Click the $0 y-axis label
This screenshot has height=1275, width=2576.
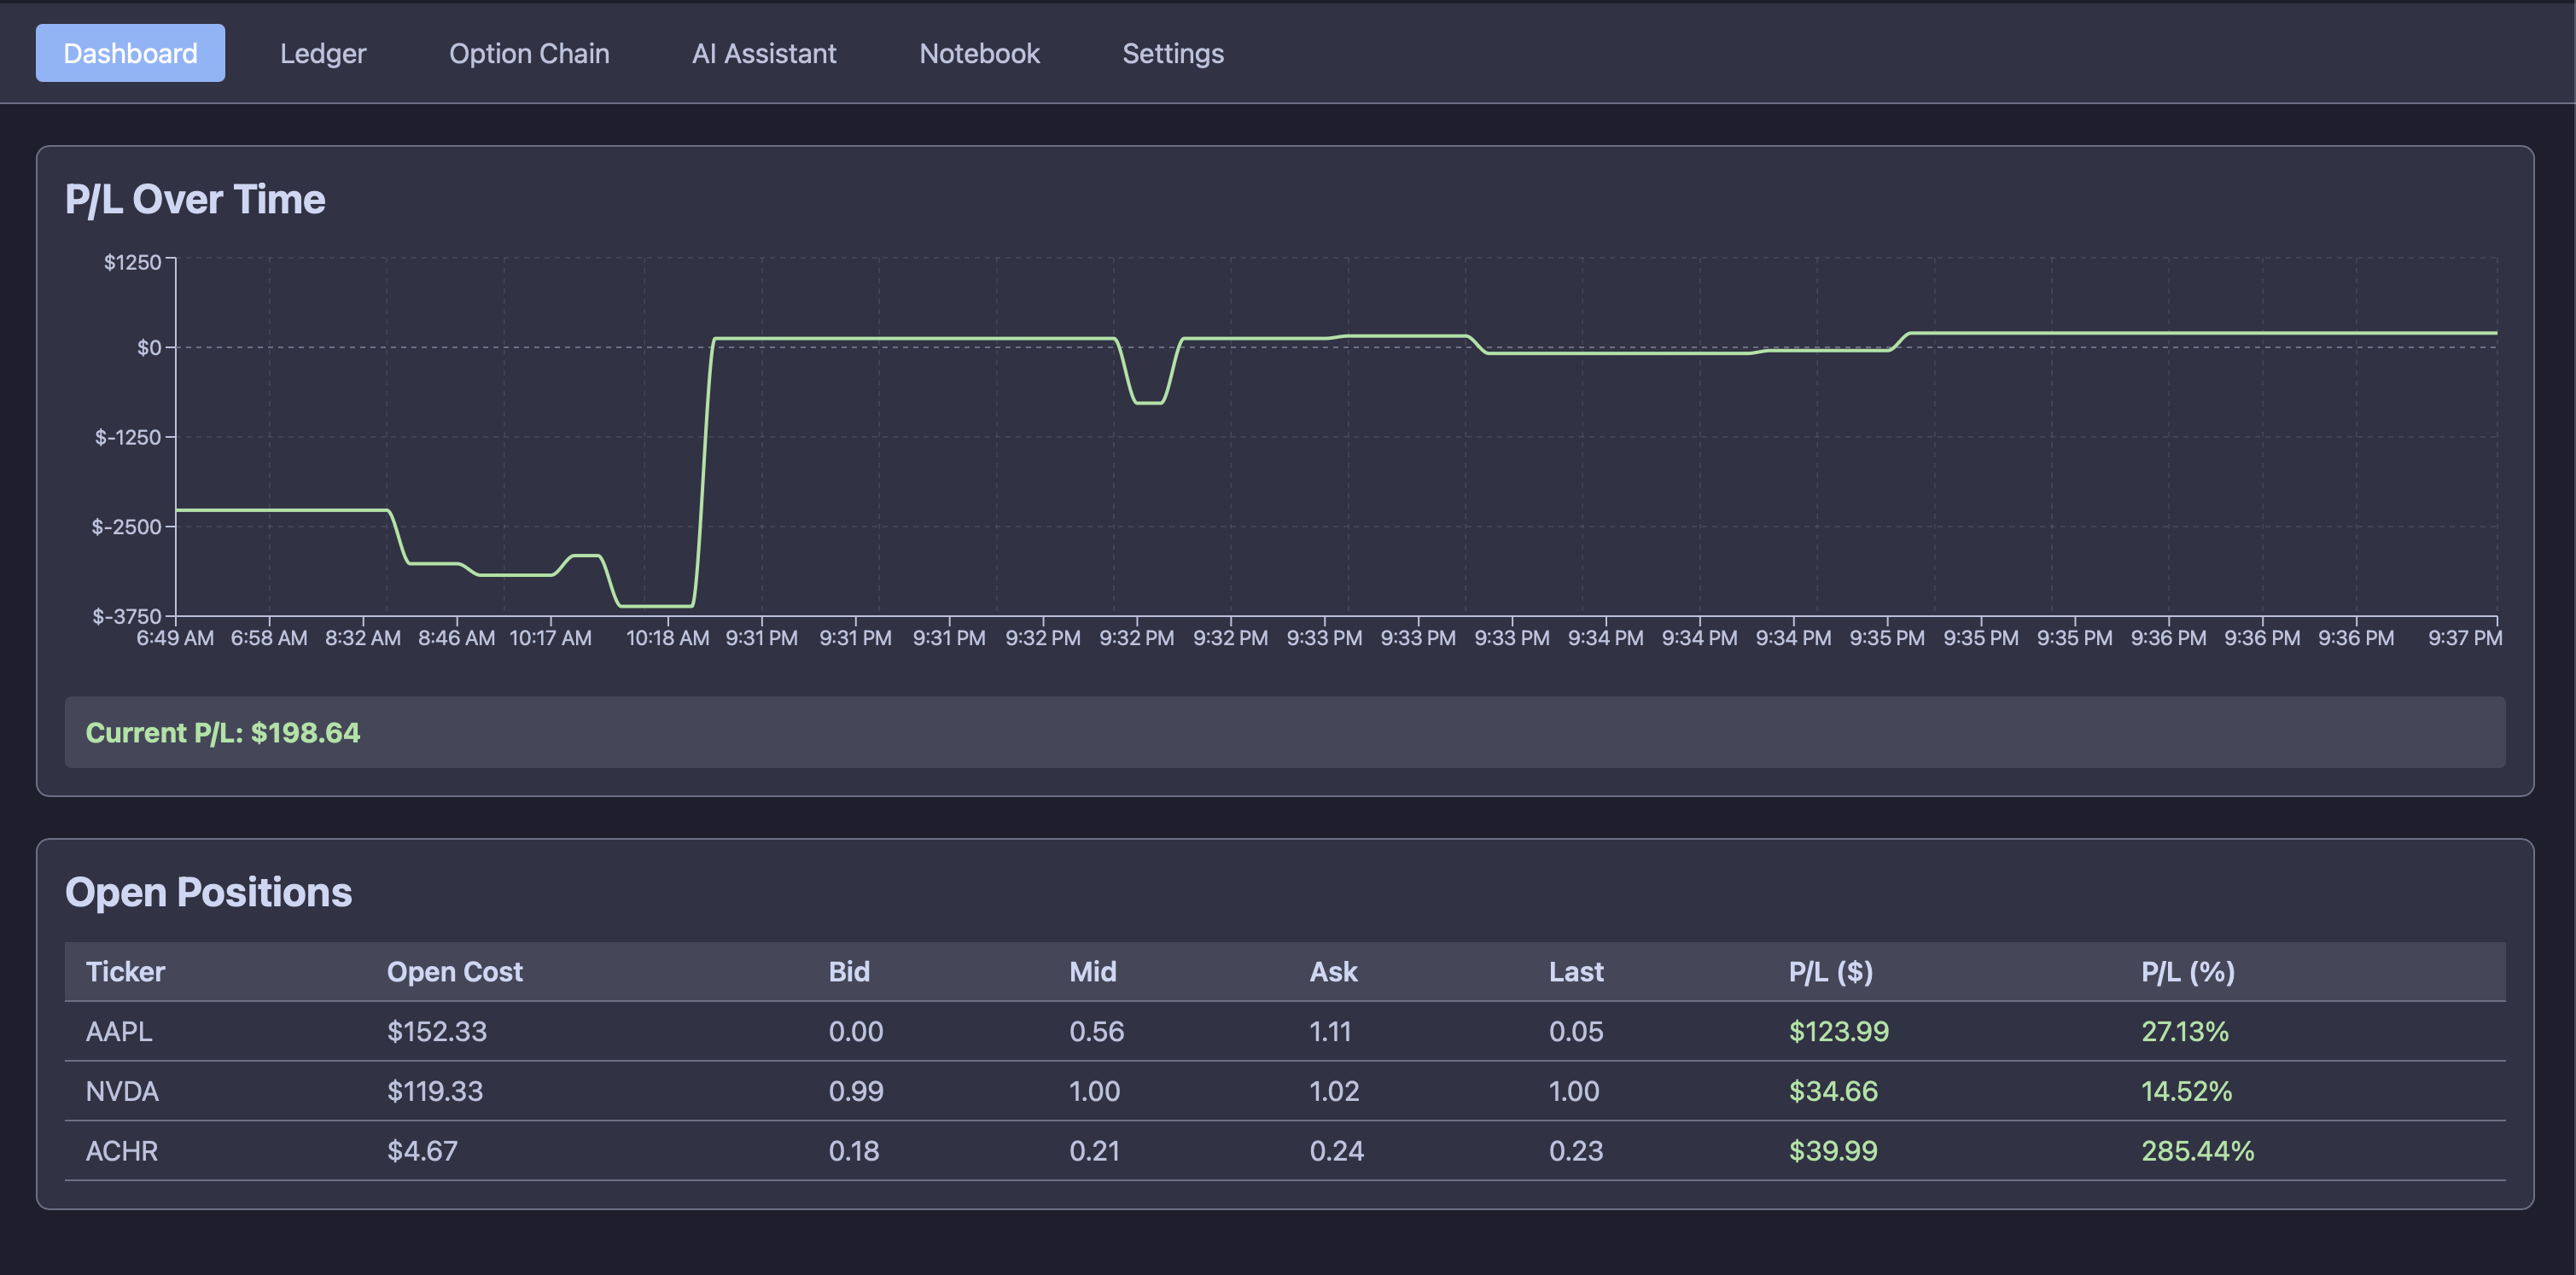click(x=149, y=347)
